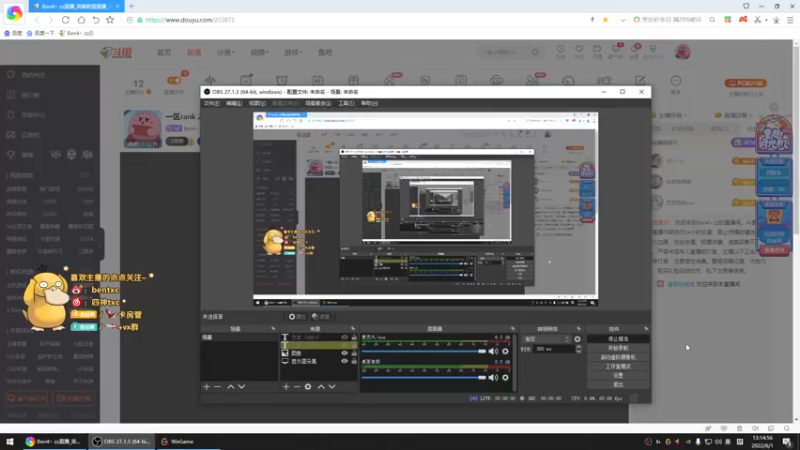800x450 pixels.
Task: Open source properties gear below the sources list
Action: click(308, 387)
